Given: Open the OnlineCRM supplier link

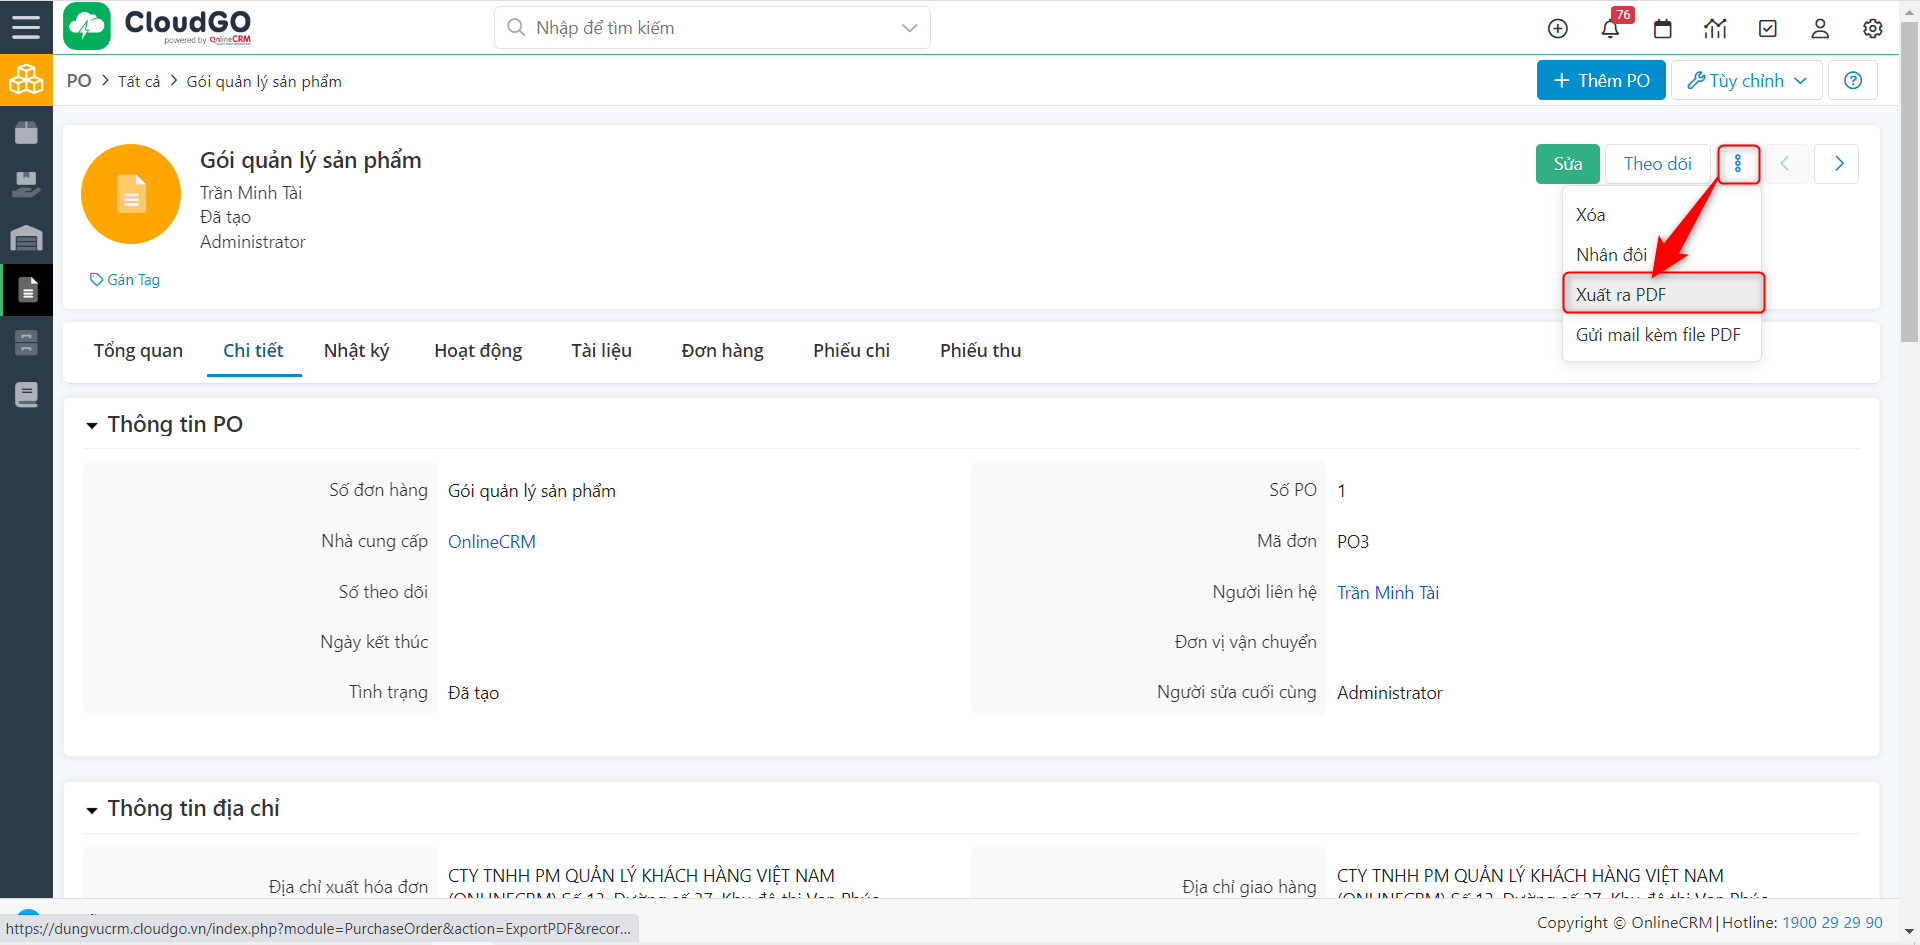Looking at the screenshot, I should click(491, 542).
